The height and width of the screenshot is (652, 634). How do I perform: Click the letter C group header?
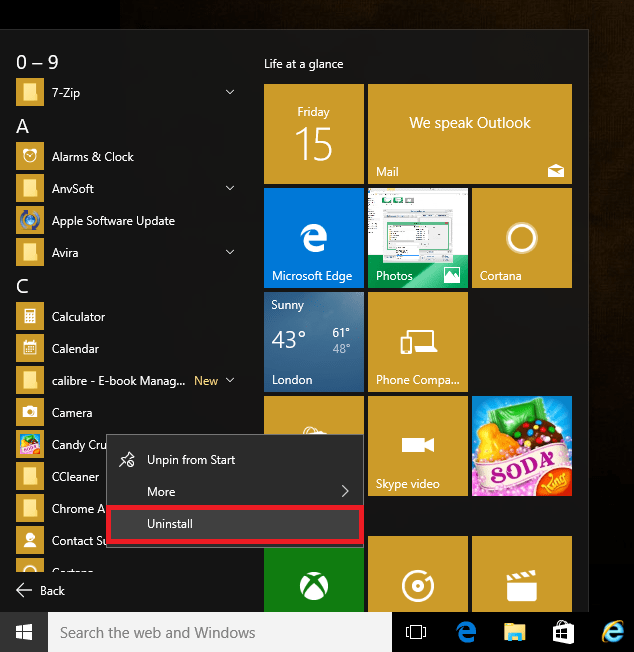click(x=22, y=286)
